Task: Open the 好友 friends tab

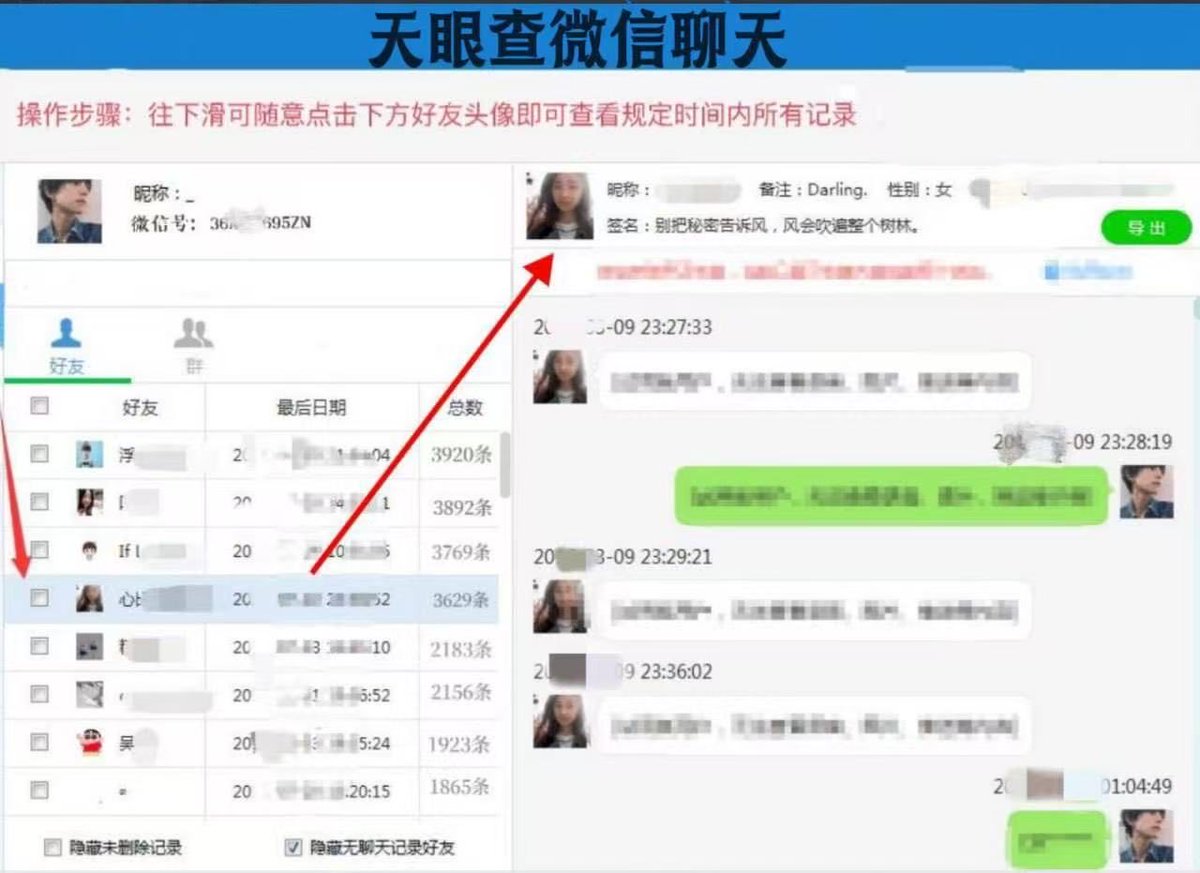Action: (x=67, y=347)
